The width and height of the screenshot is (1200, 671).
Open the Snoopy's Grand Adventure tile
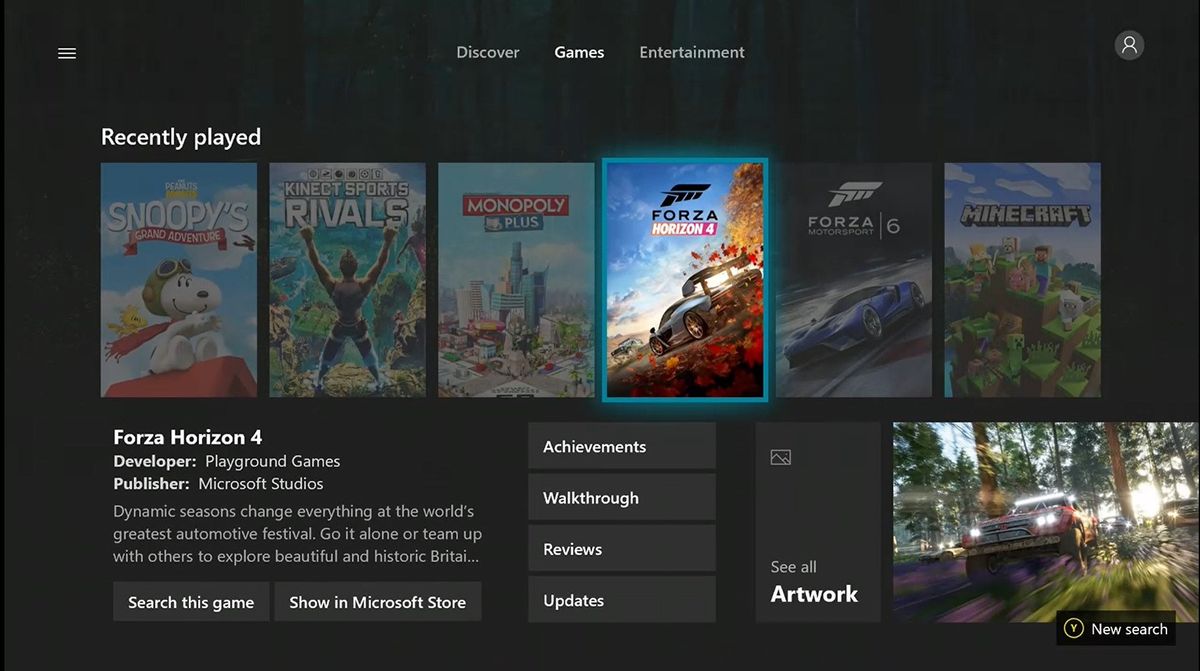(178, 280)
